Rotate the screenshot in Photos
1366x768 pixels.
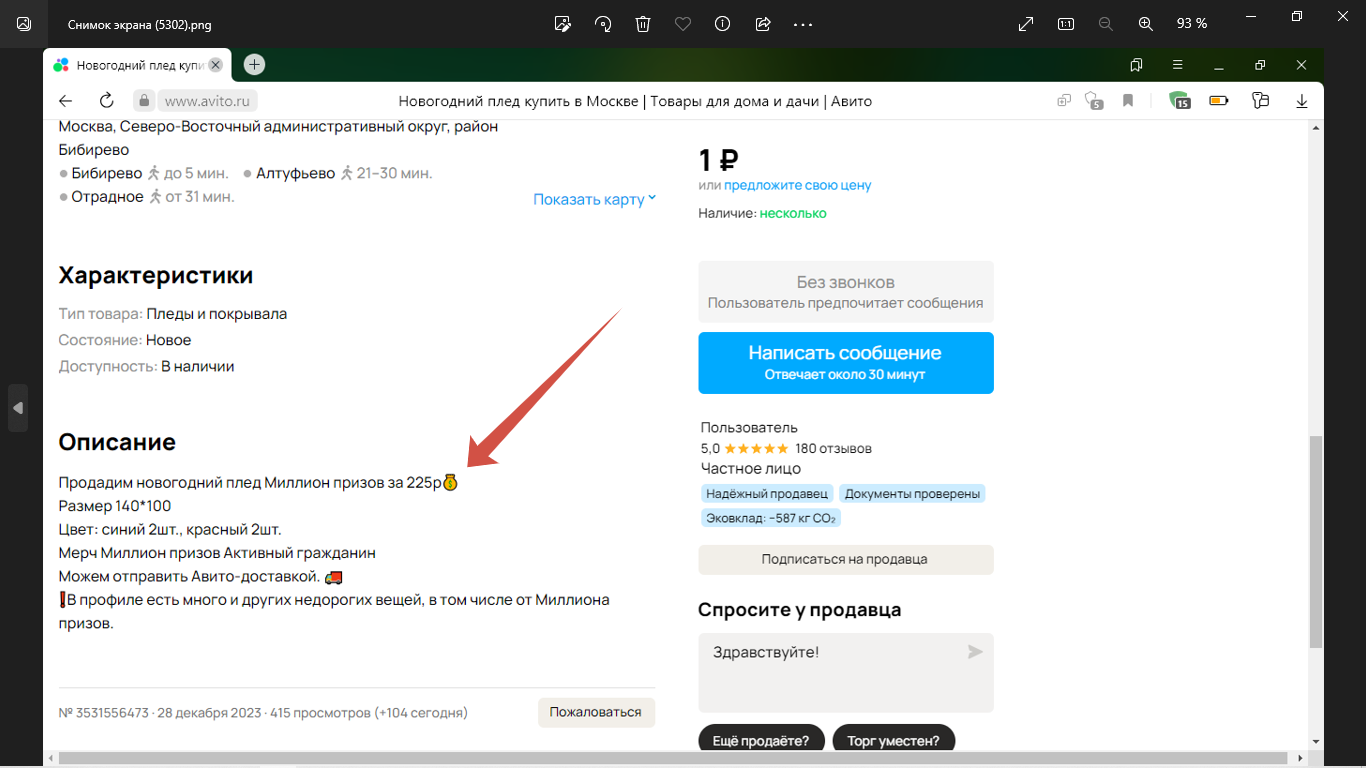pyautogui.click(x=603, y=24)
